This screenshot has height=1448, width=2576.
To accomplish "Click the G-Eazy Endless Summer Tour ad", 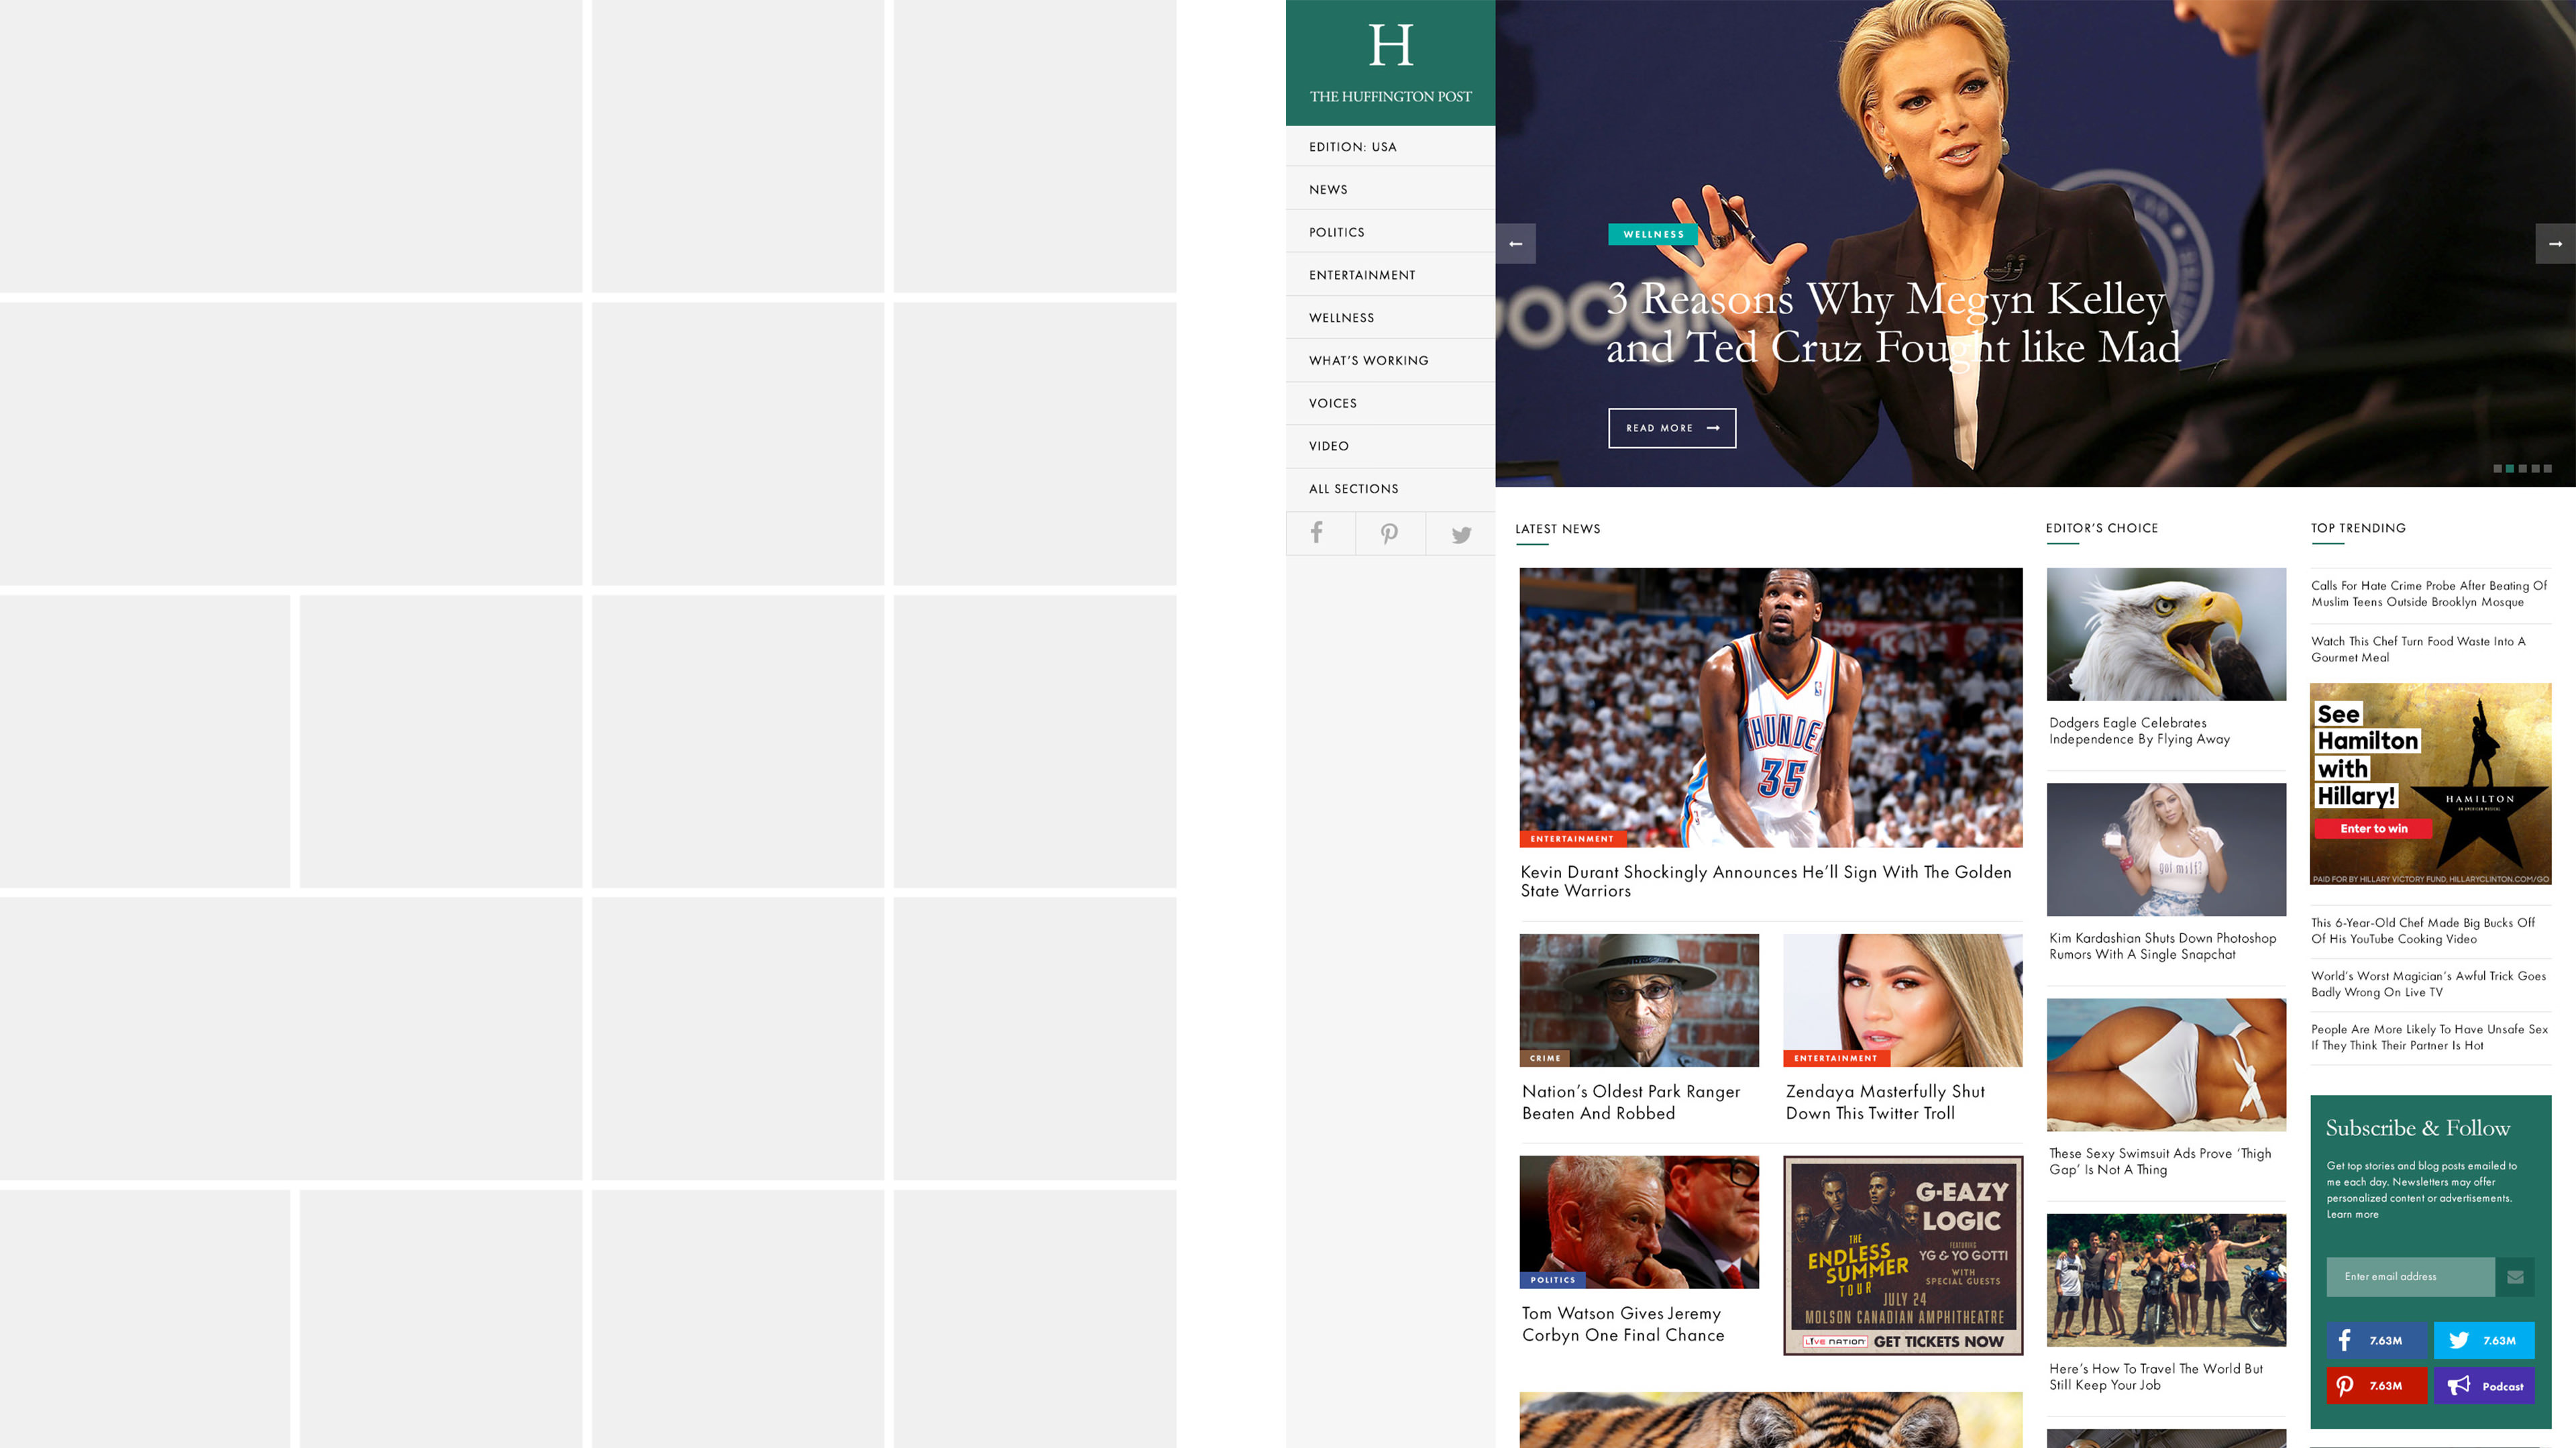I will coord(1901,1255).
